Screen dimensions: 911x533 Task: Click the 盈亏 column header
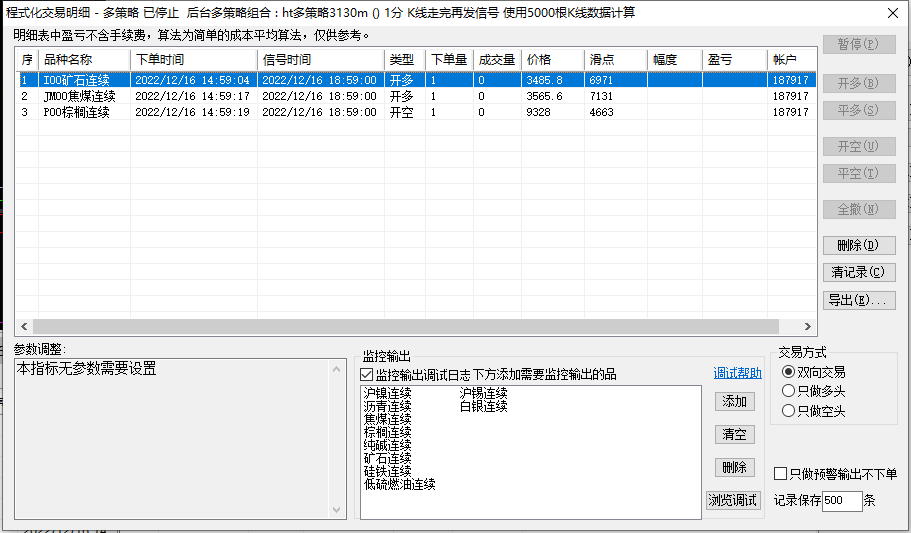tap(734, 60)
